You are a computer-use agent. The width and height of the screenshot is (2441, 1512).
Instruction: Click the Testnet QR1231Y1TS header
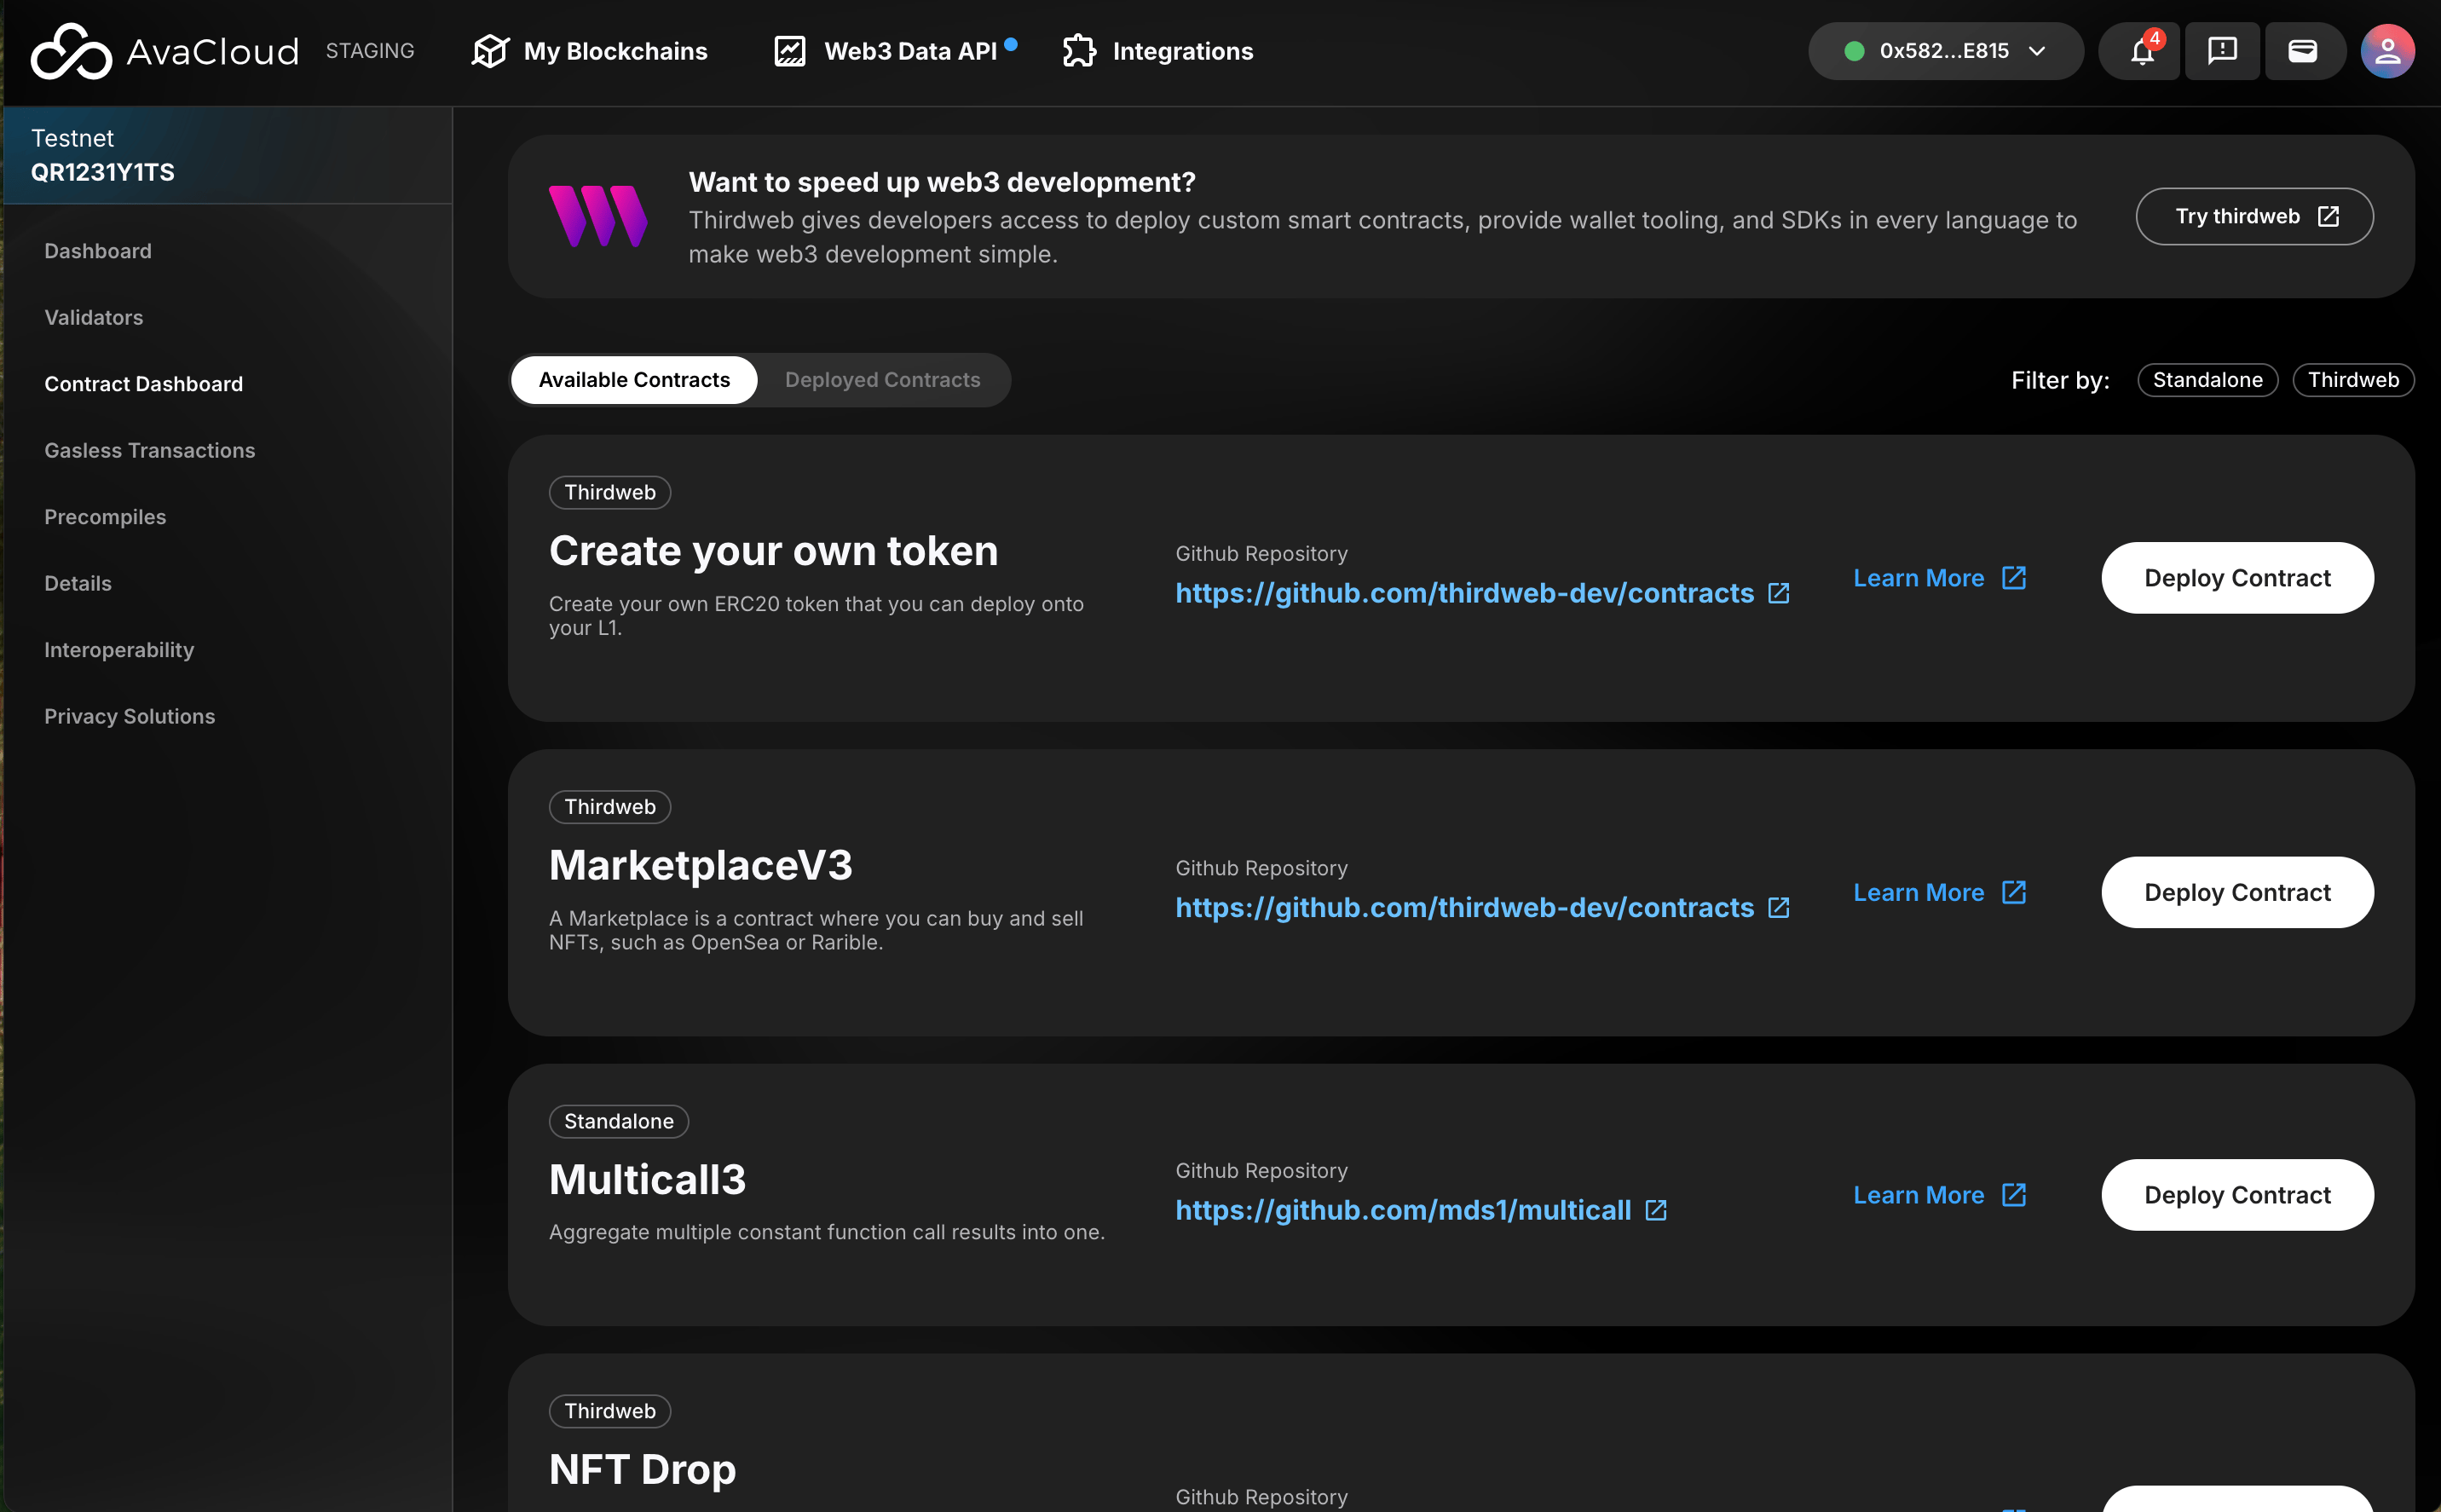point(103,155)
